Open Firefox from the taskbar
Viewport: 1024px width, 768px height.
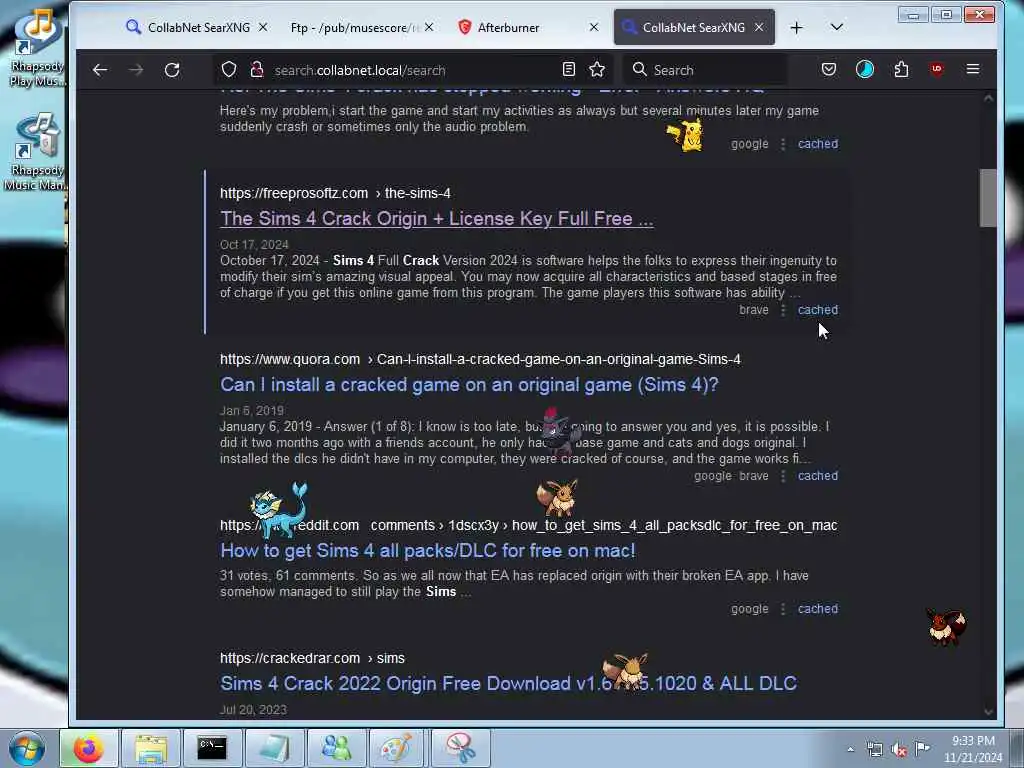(88, 748)
